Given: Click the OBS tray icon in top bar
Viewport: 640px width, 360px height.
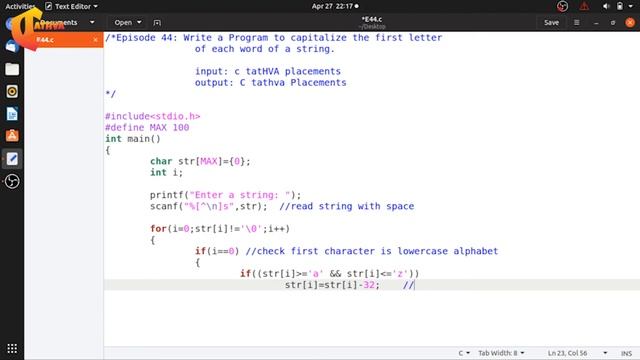Looking at the screenshot, I should pos(562,6).
